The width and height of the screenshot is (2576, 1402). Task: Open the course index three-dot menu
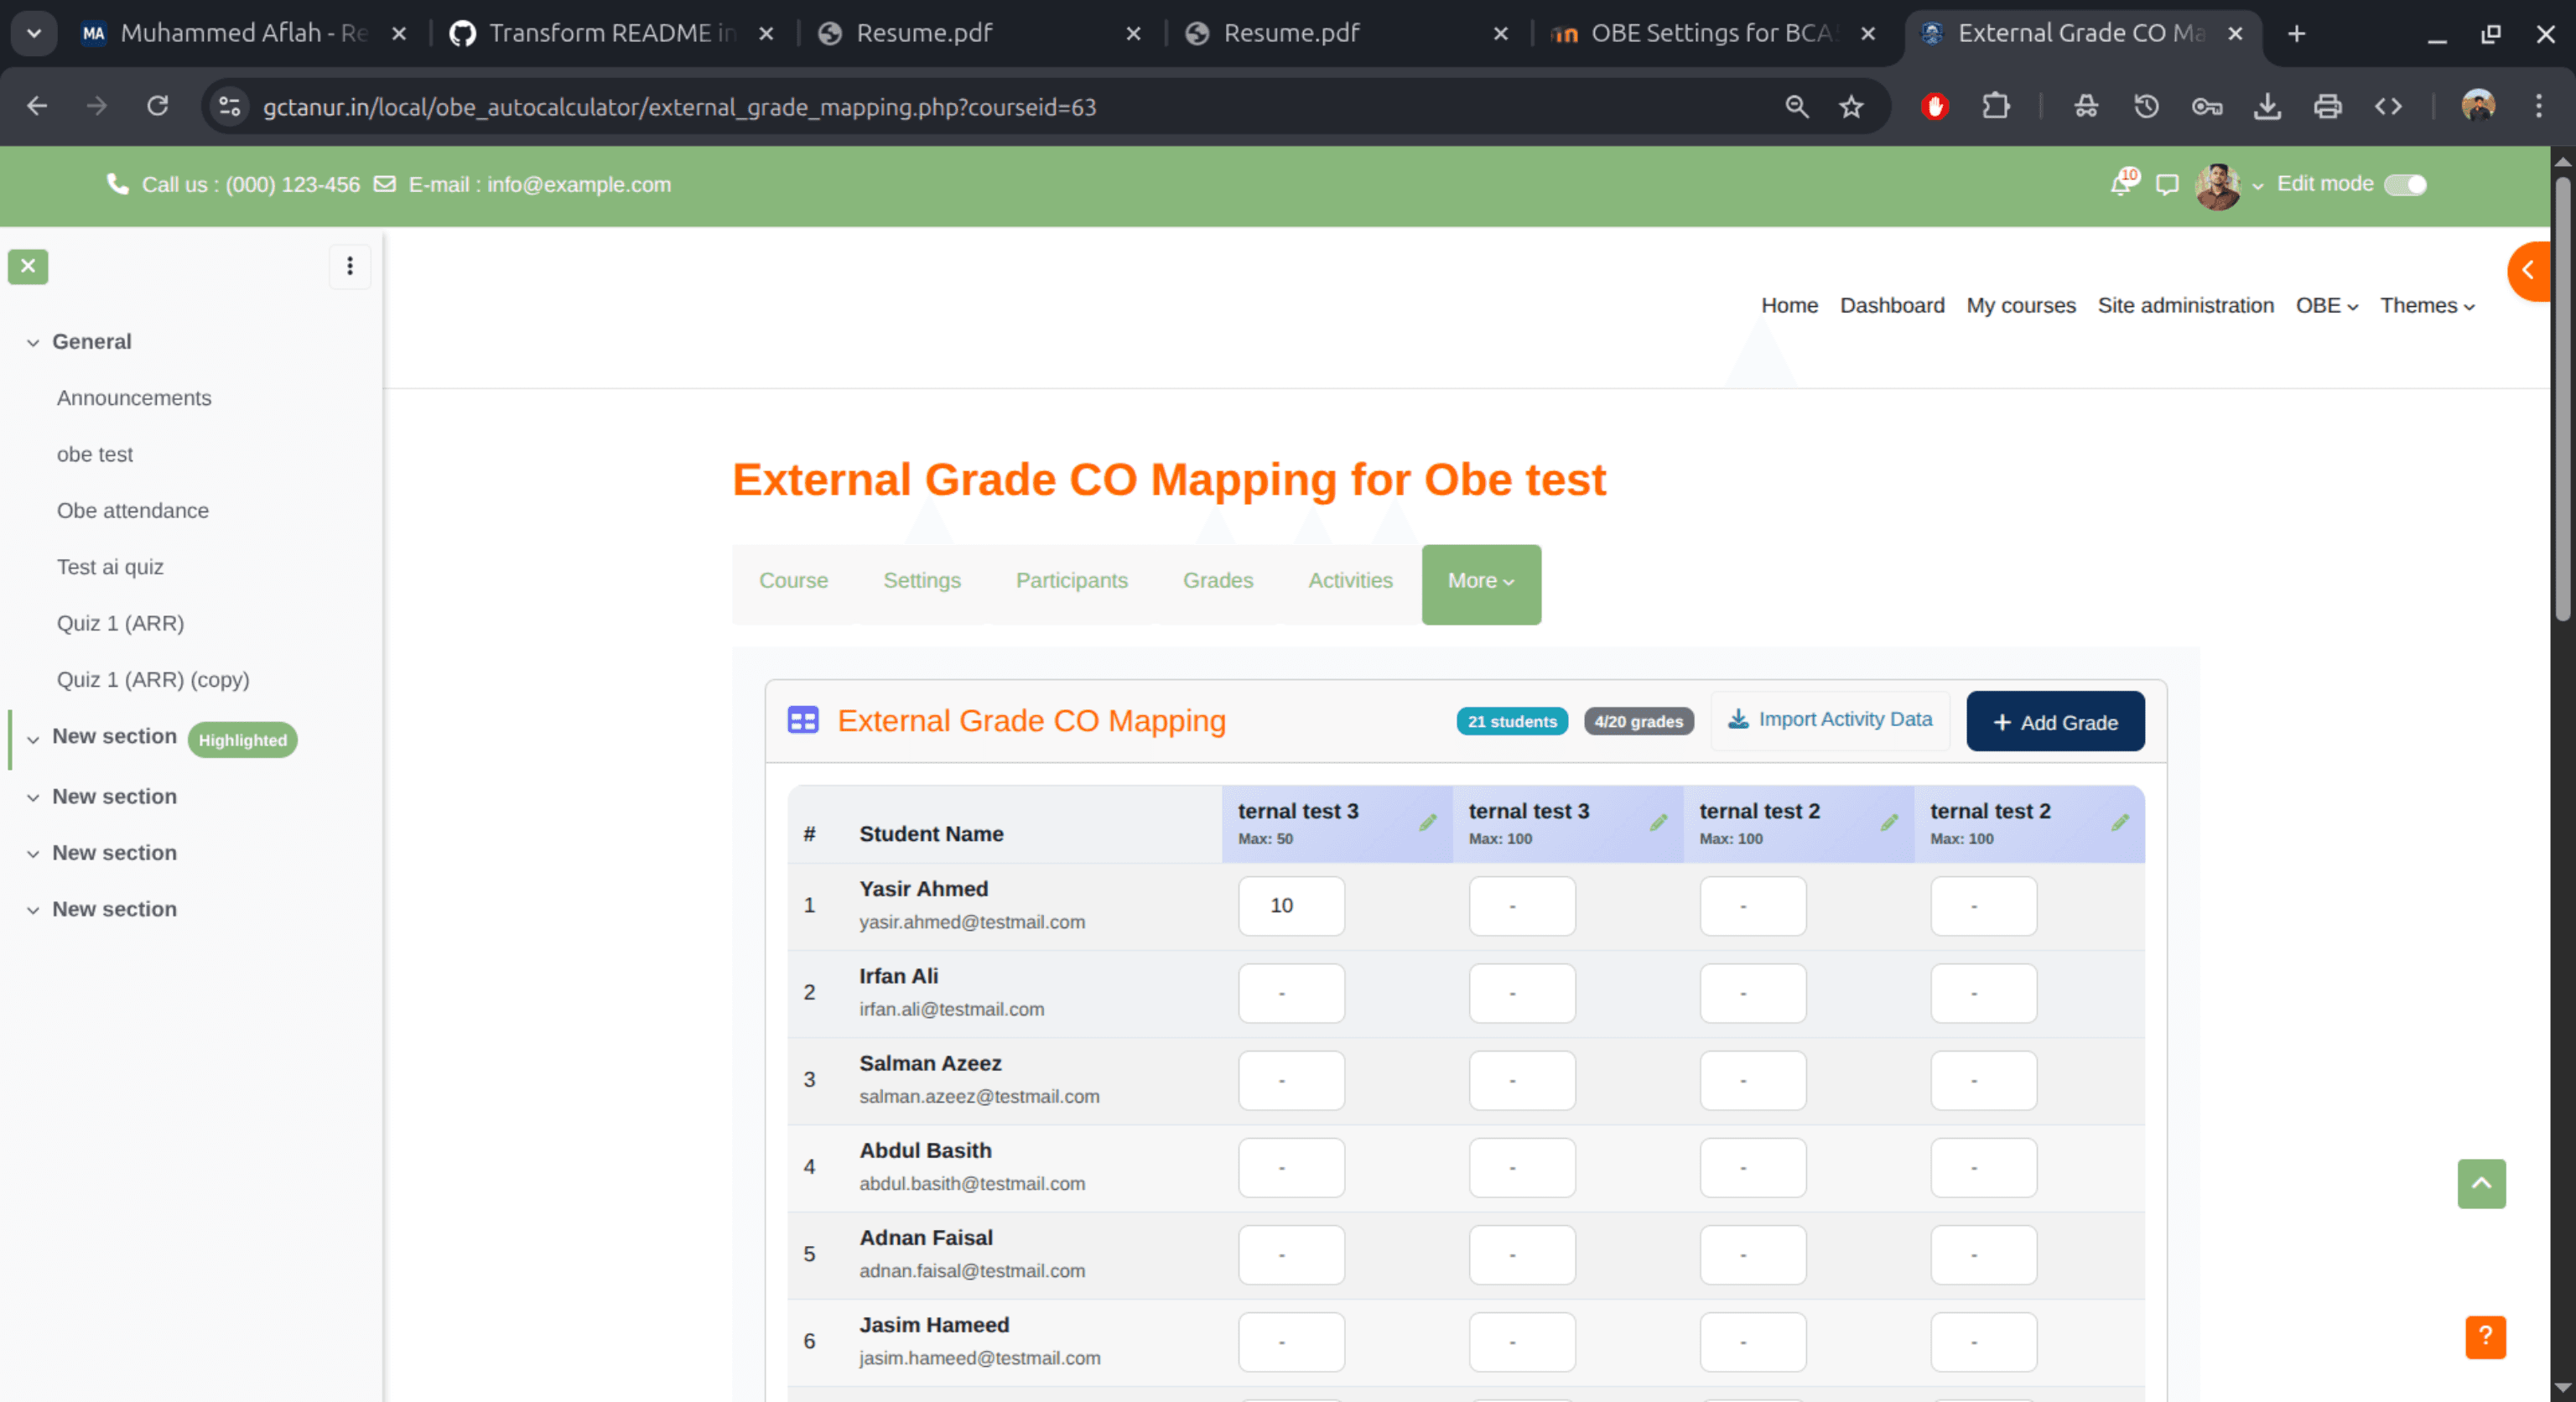(x=350, y=266)
